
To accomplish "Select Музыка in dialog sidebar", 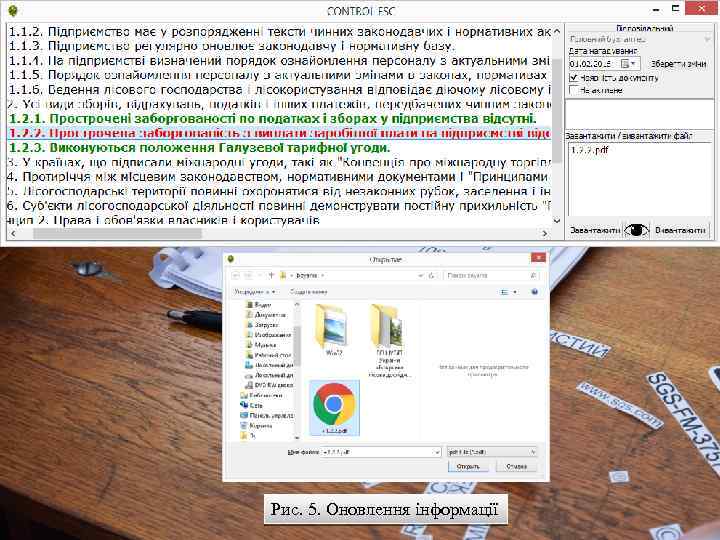I will coord(261,345).
